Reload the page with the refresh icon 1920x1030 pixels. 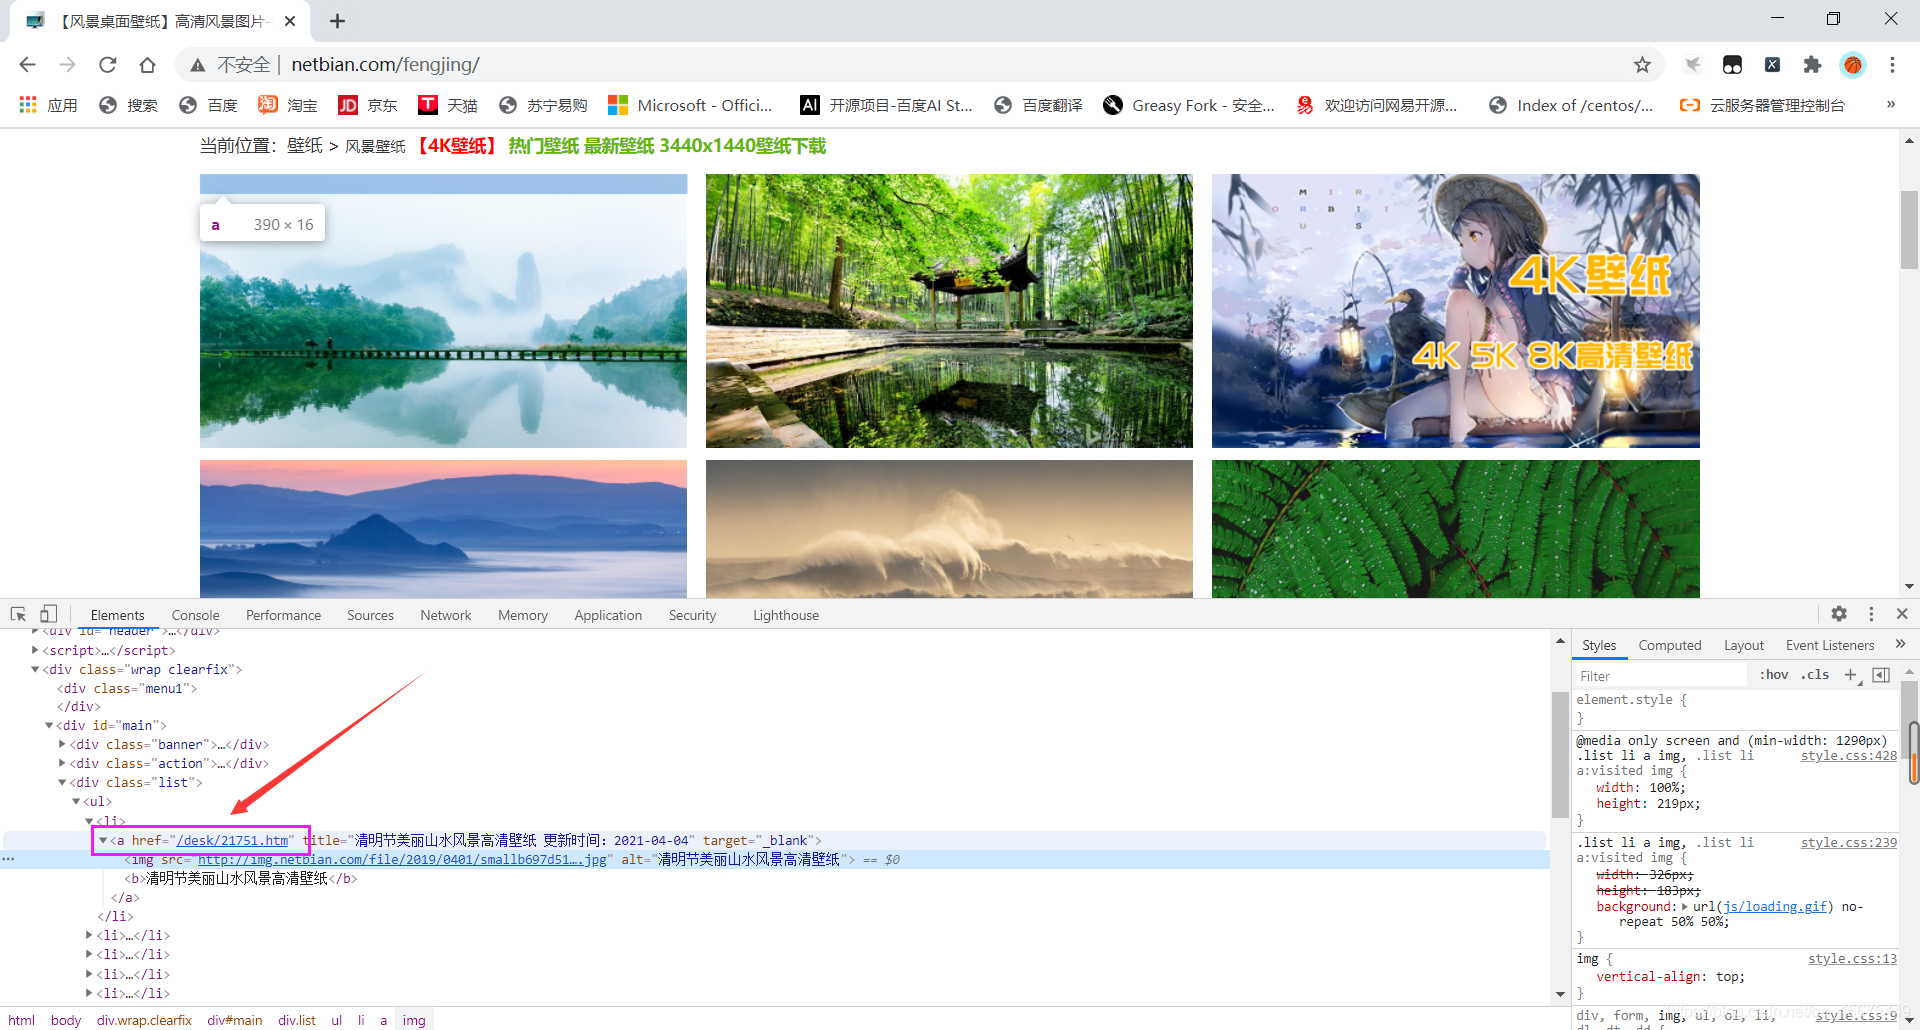(x=107, y=64)
